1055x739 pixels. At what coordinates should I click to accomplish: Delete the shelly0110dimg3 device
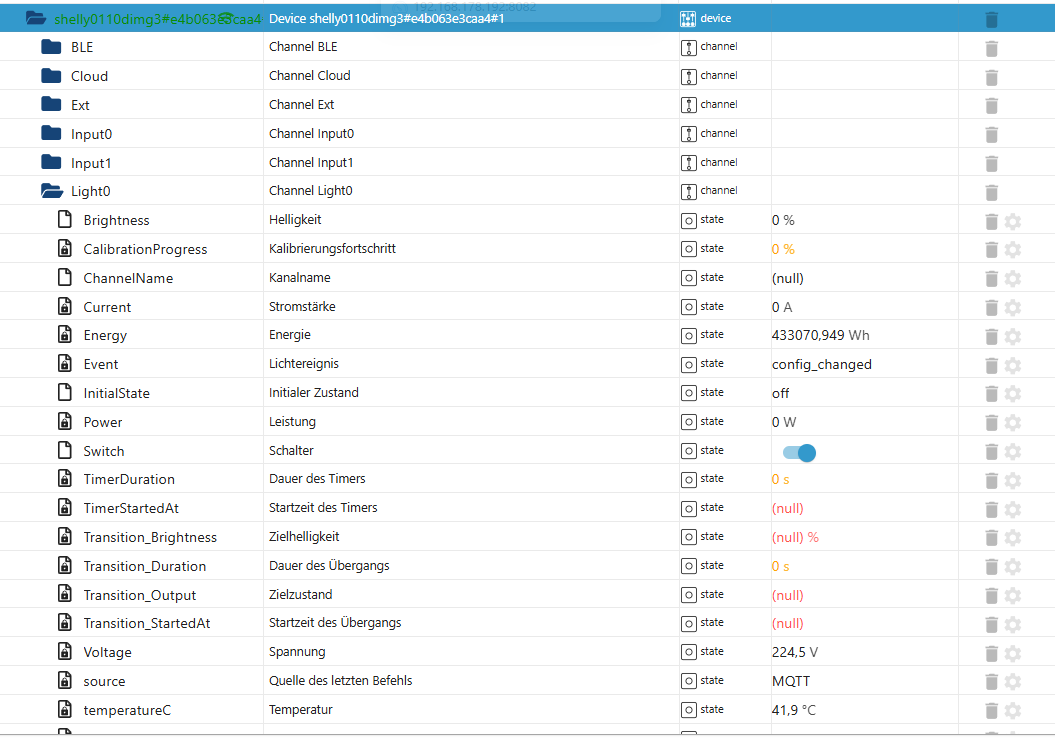pos(991,19)
